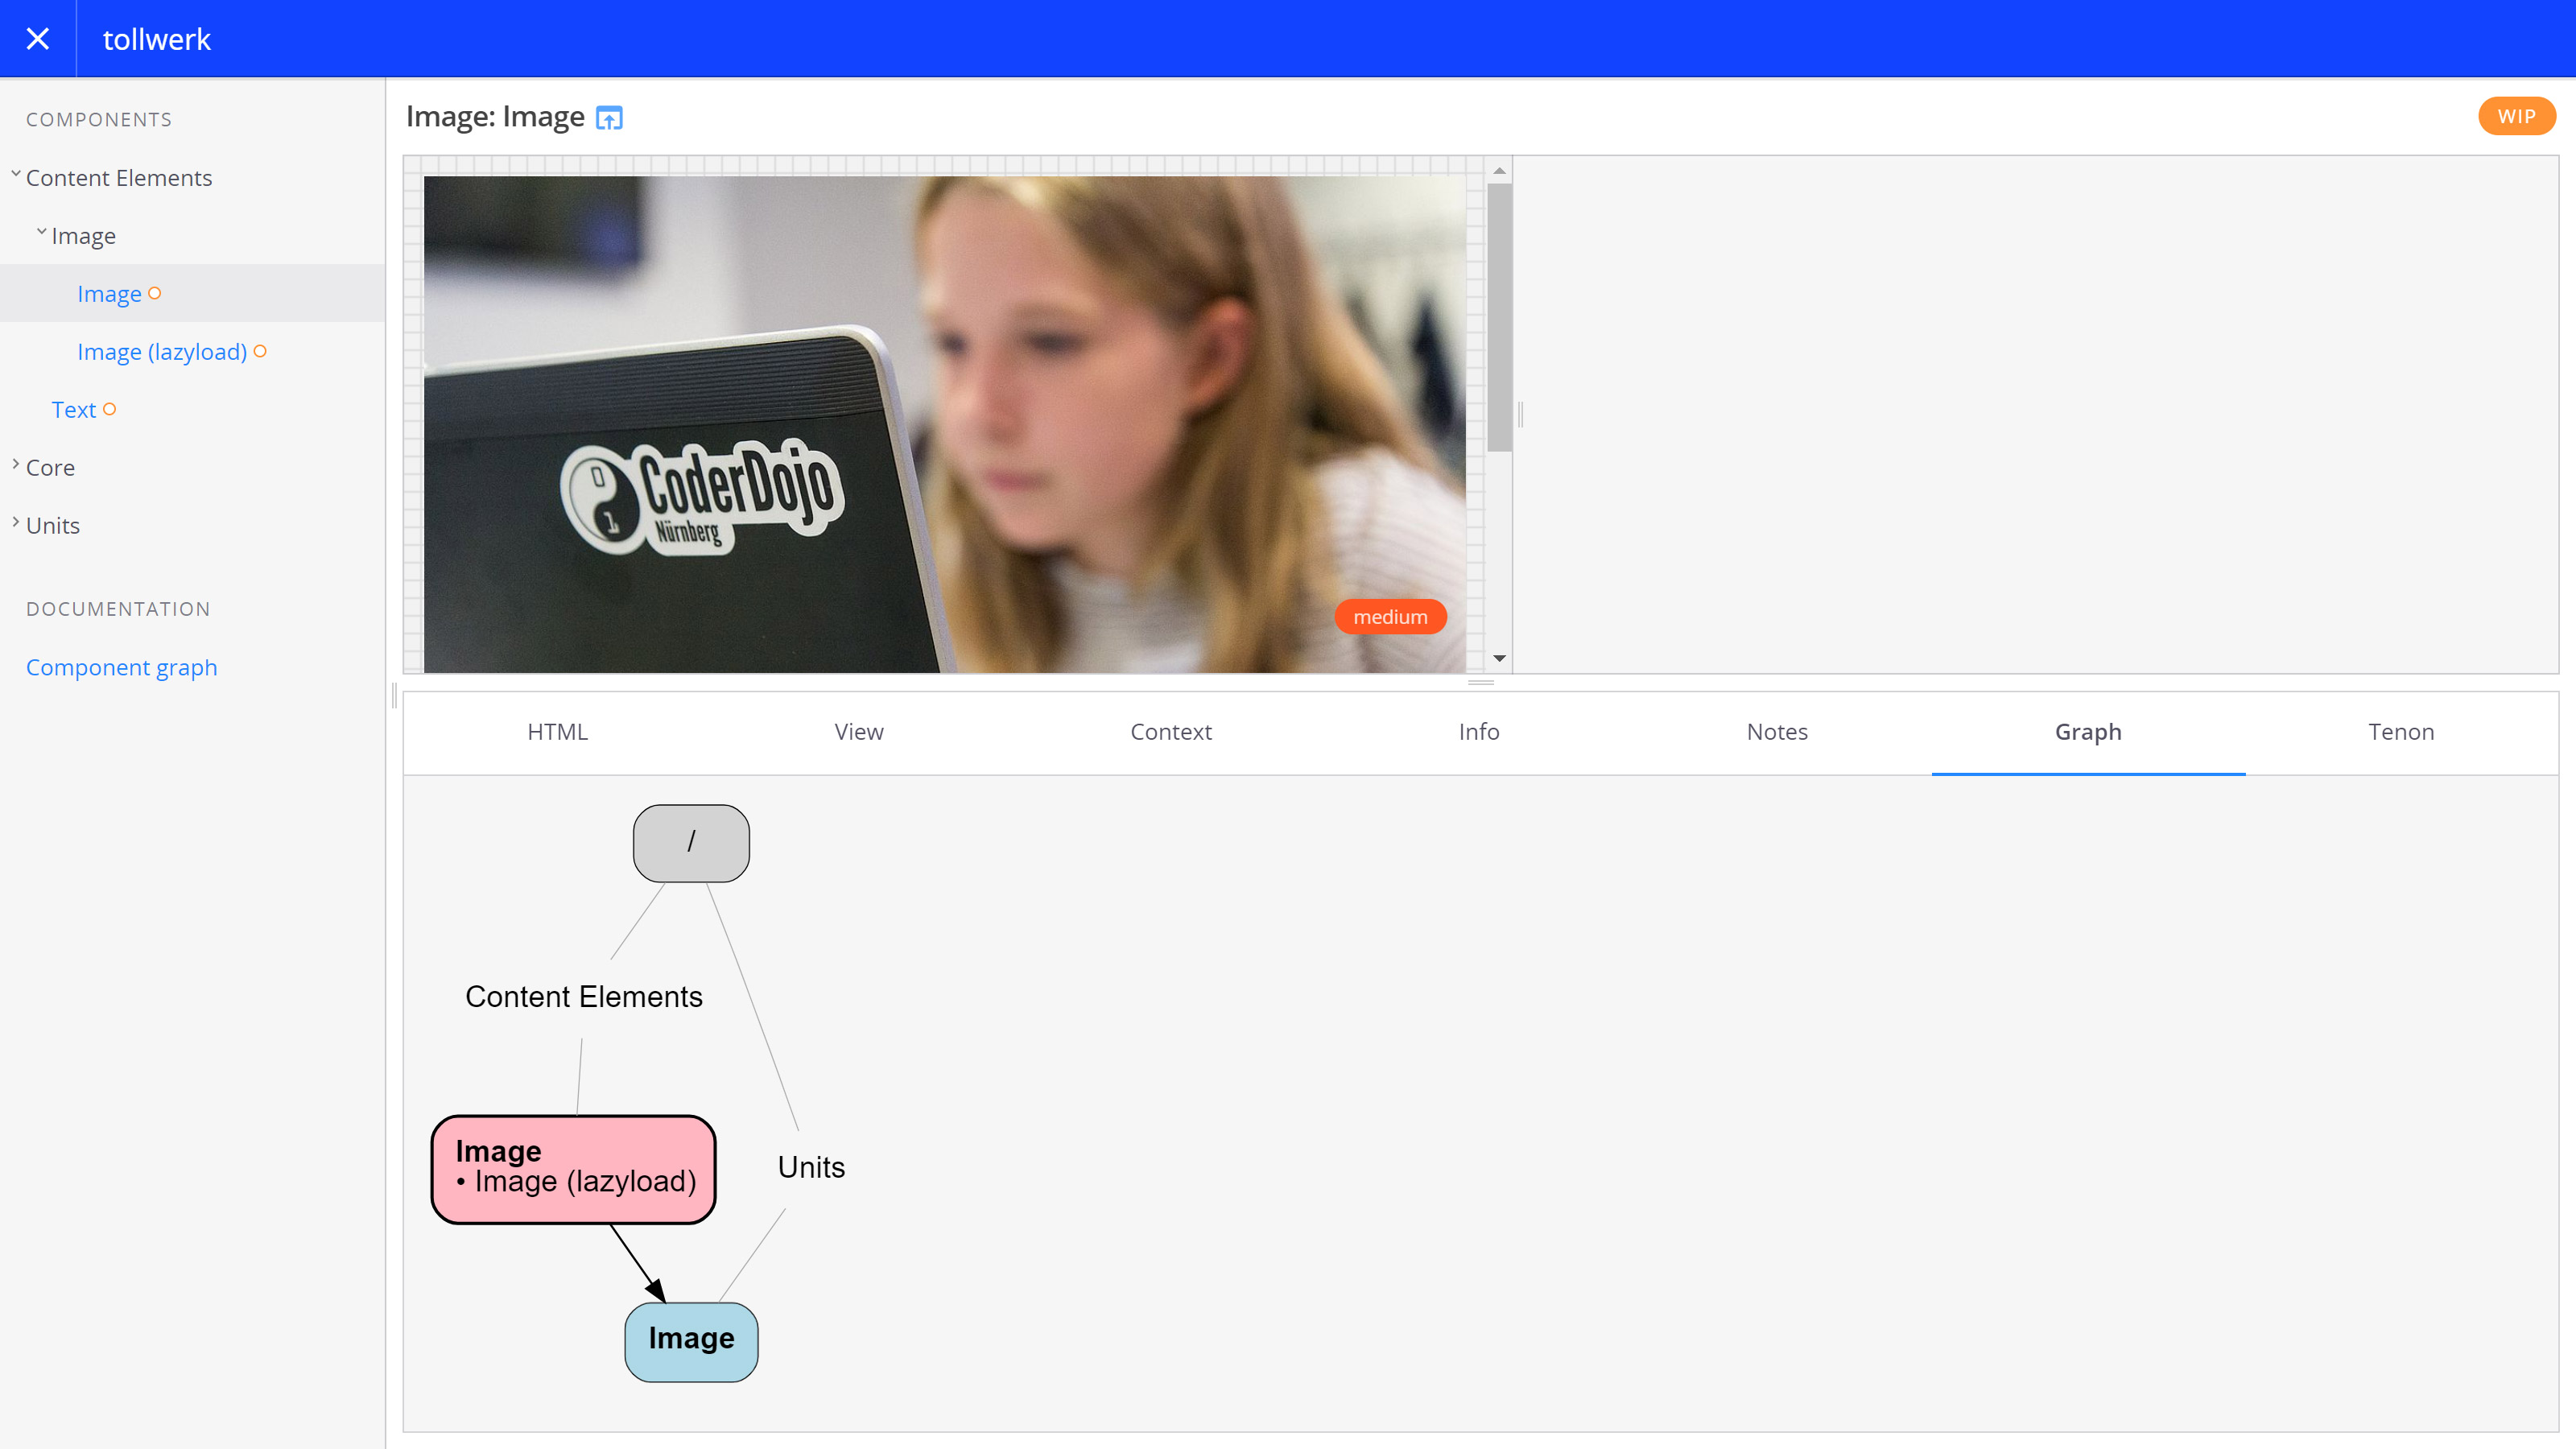Expand the Units components section
The height and width of the screenshot is (1449, 2576).
[x=52, y=526]
